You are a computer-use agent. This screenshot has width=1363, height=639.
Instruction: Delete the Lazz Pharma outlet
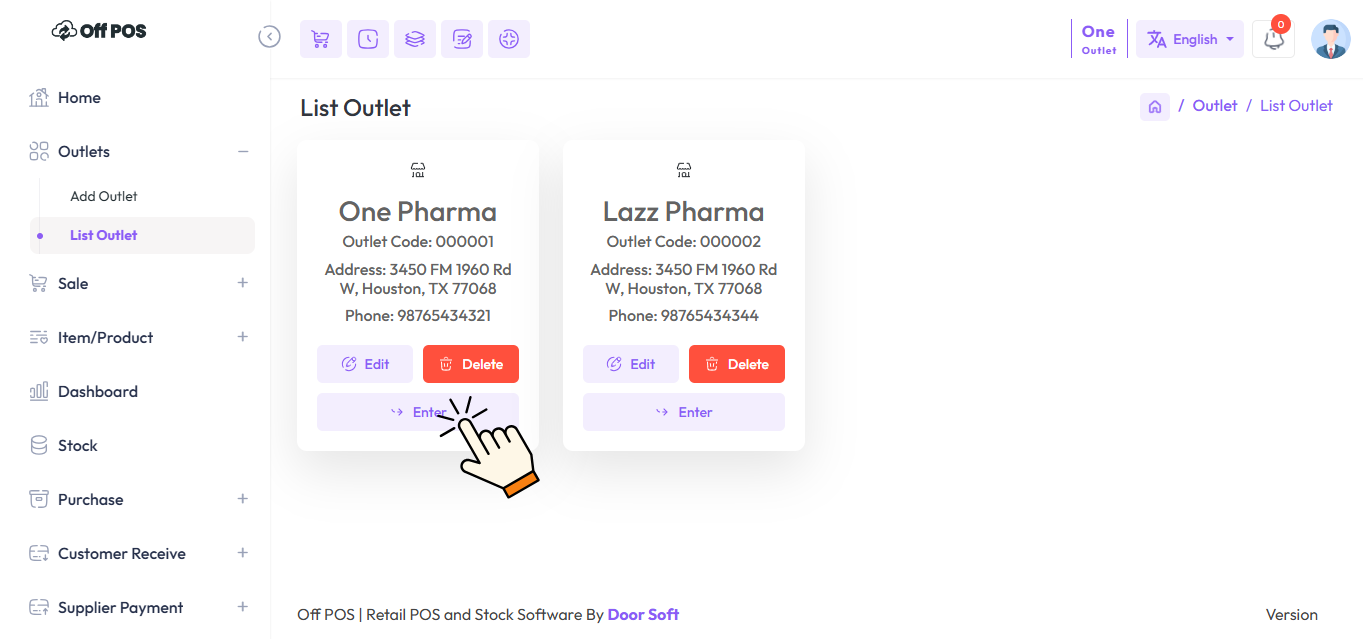click(x=736, y=363)
